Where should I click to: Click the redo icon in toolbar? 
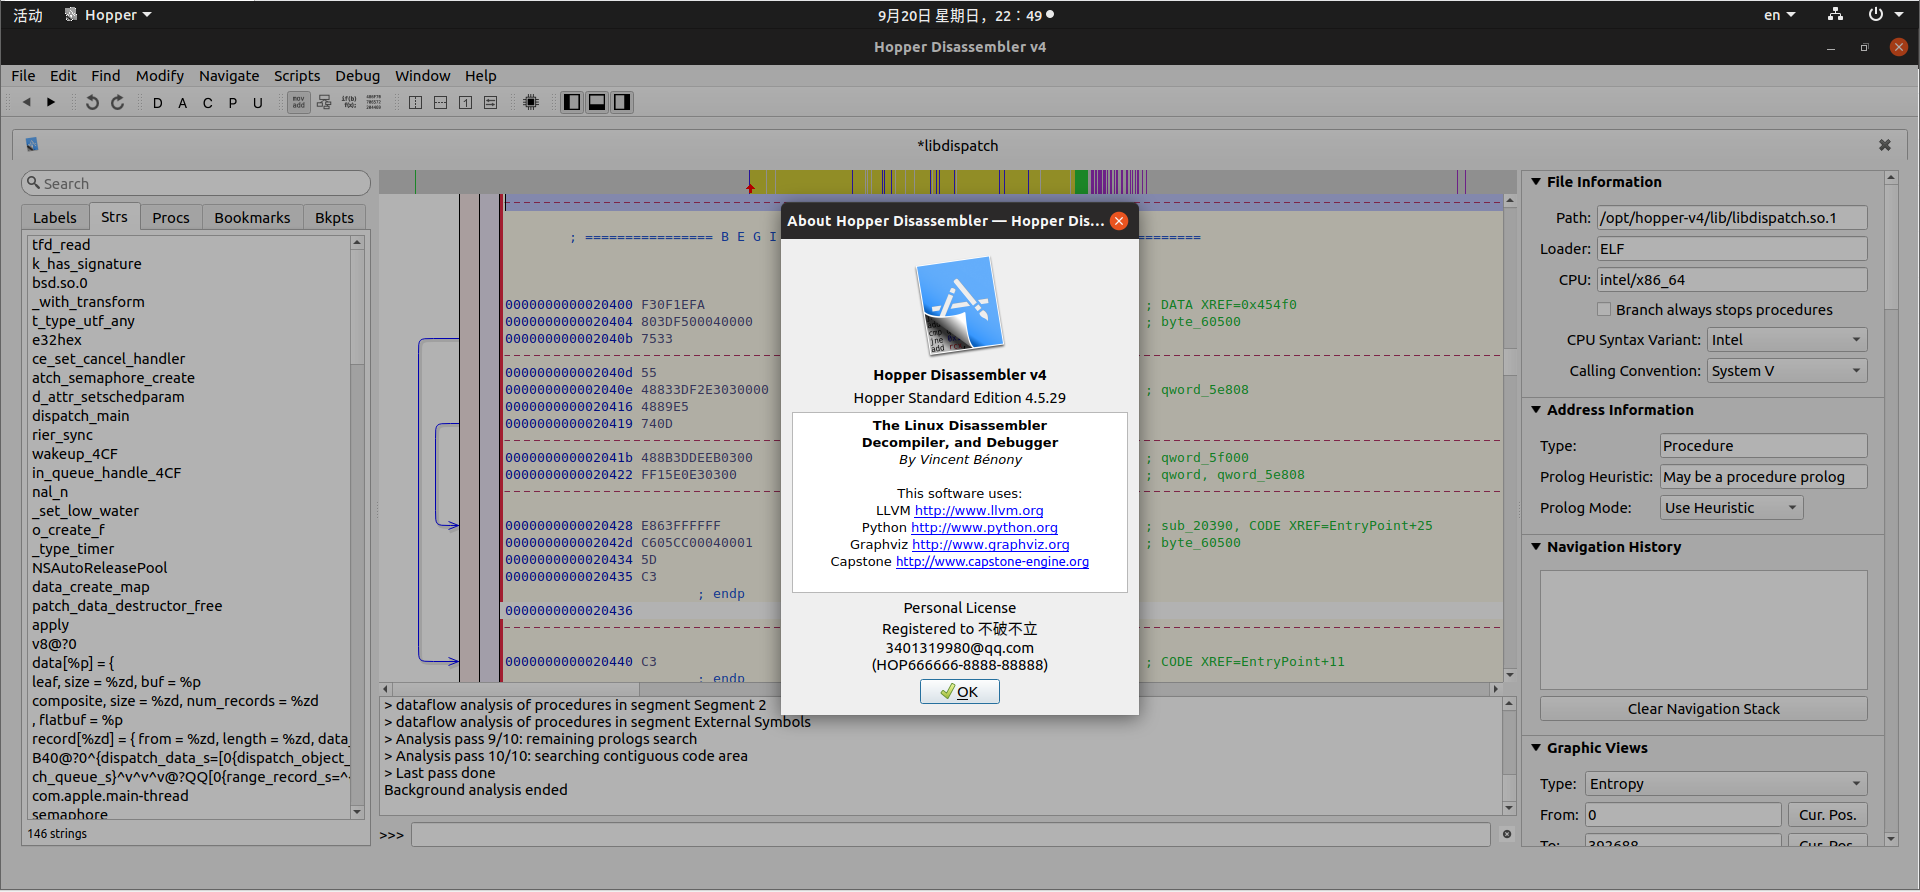[117, 102]
